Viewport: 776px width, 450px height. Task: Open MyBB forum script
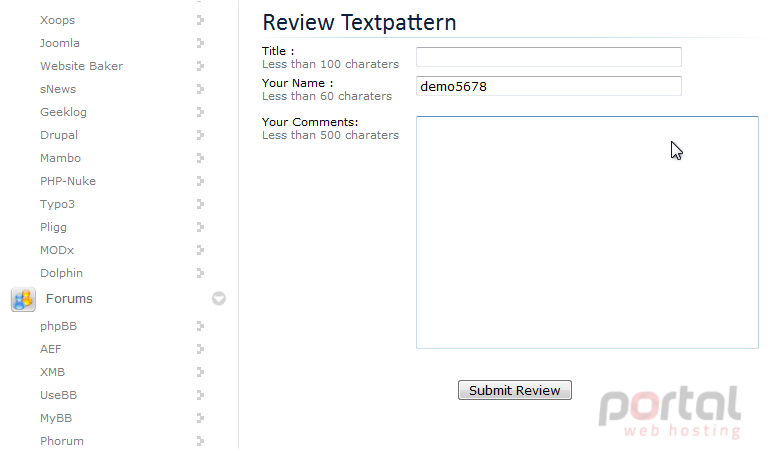coord(56,418)
